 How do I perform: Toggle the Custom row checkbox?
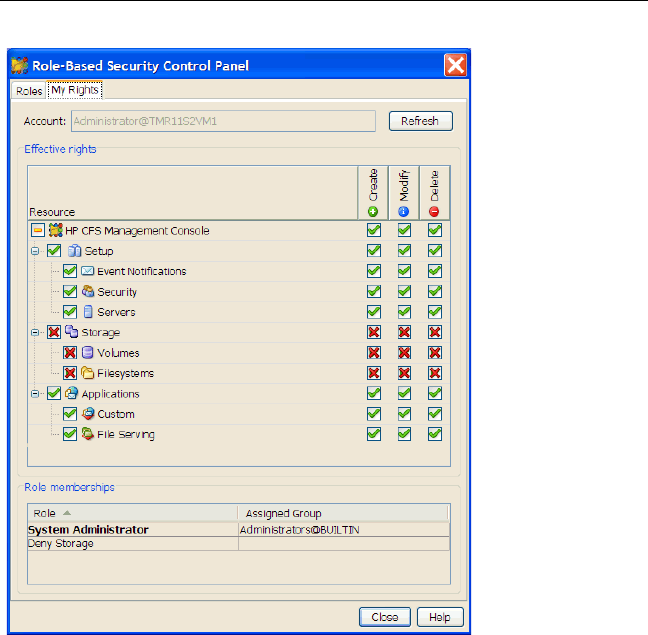(x=70, y=414)
